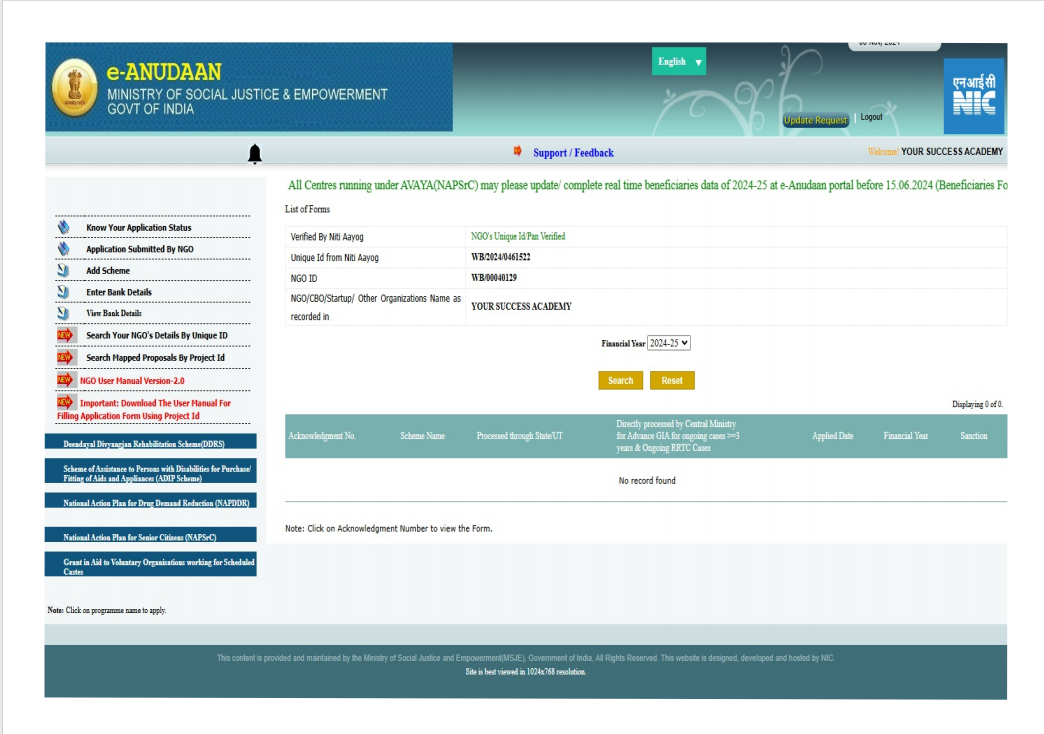Viewport: 1044px width, 734px height.
Task: Open View Bank Details menu item
Action: click(114, 314)
